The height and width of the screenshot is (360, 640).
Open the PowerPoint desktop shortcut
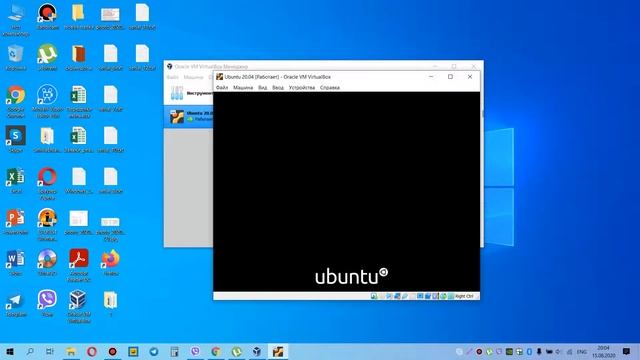tap(16, 221)
